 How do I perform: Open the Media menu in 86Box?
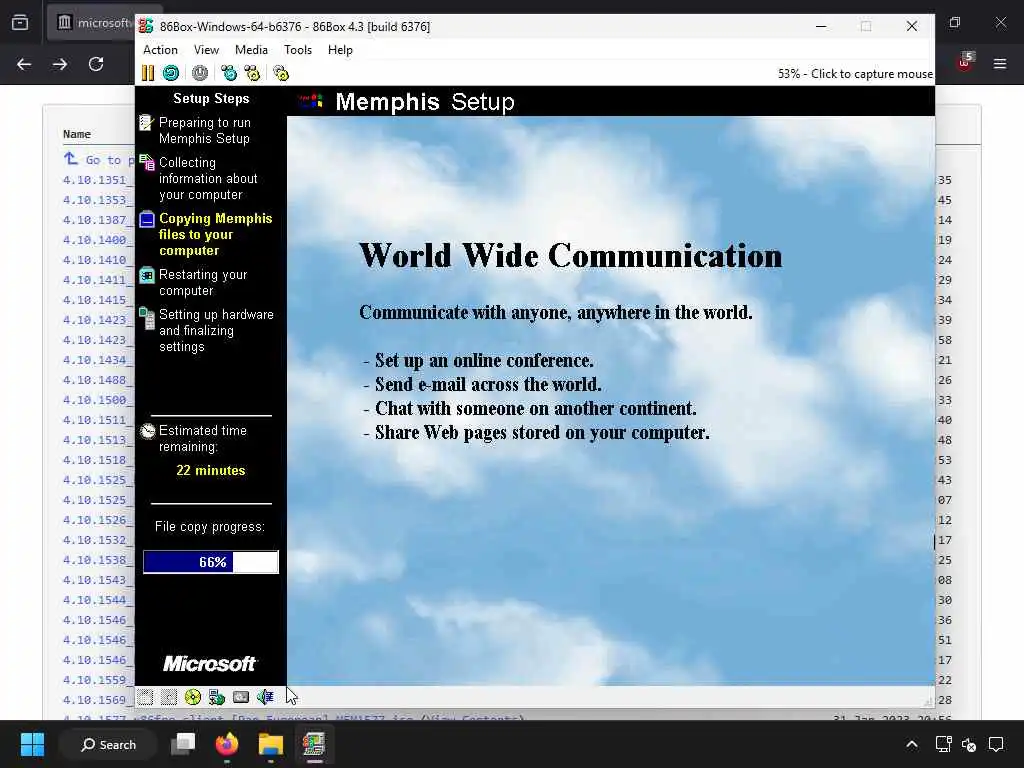pos(251,50)
